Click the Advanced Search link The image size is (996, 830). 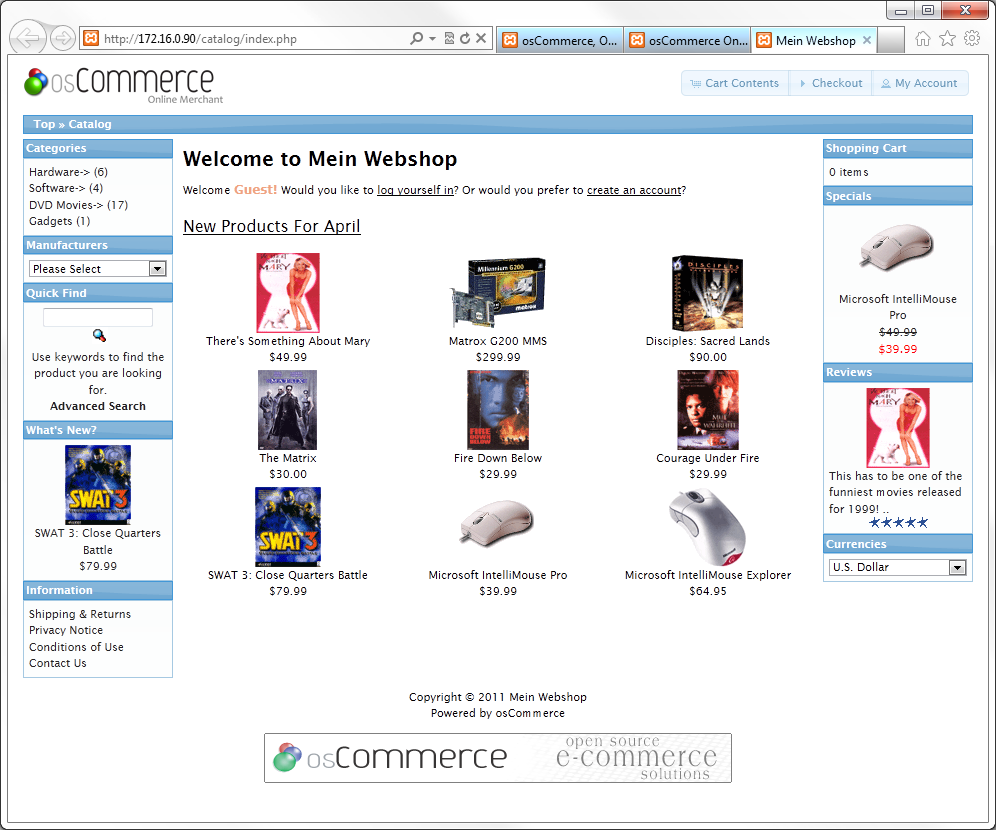pos(98,406)
